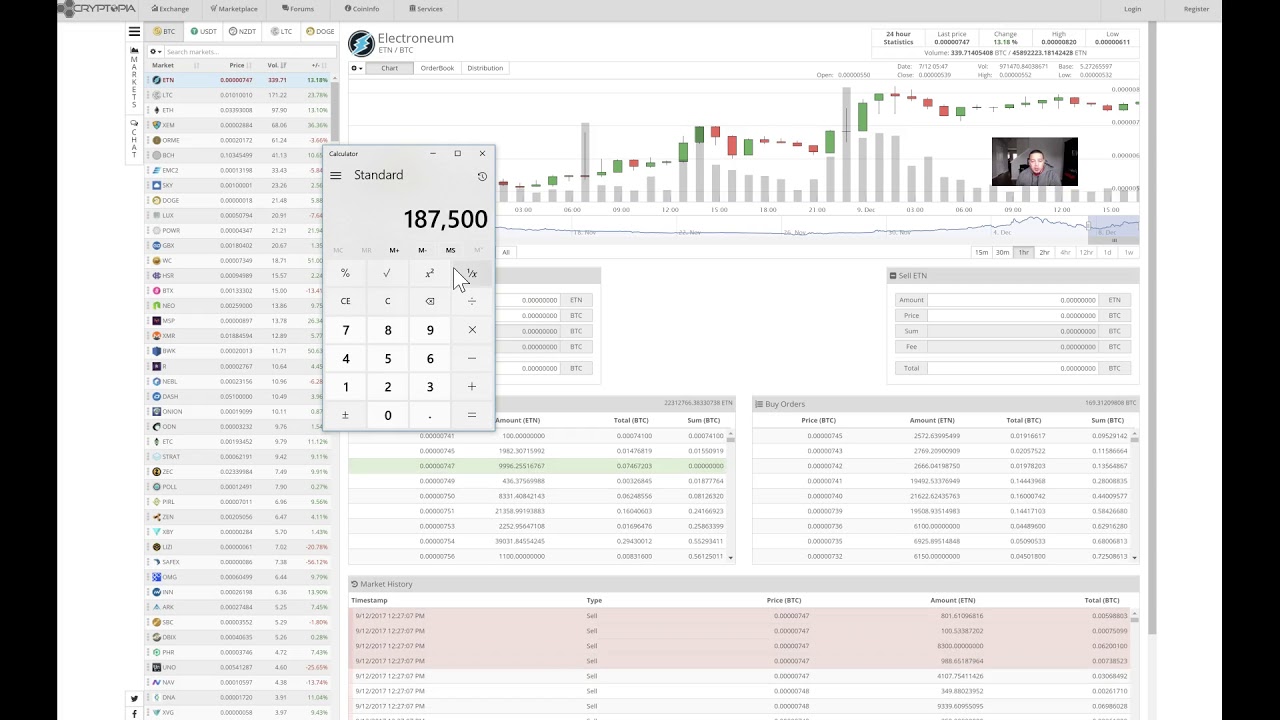Select the USDT base market tab

[x=204, y=31]
